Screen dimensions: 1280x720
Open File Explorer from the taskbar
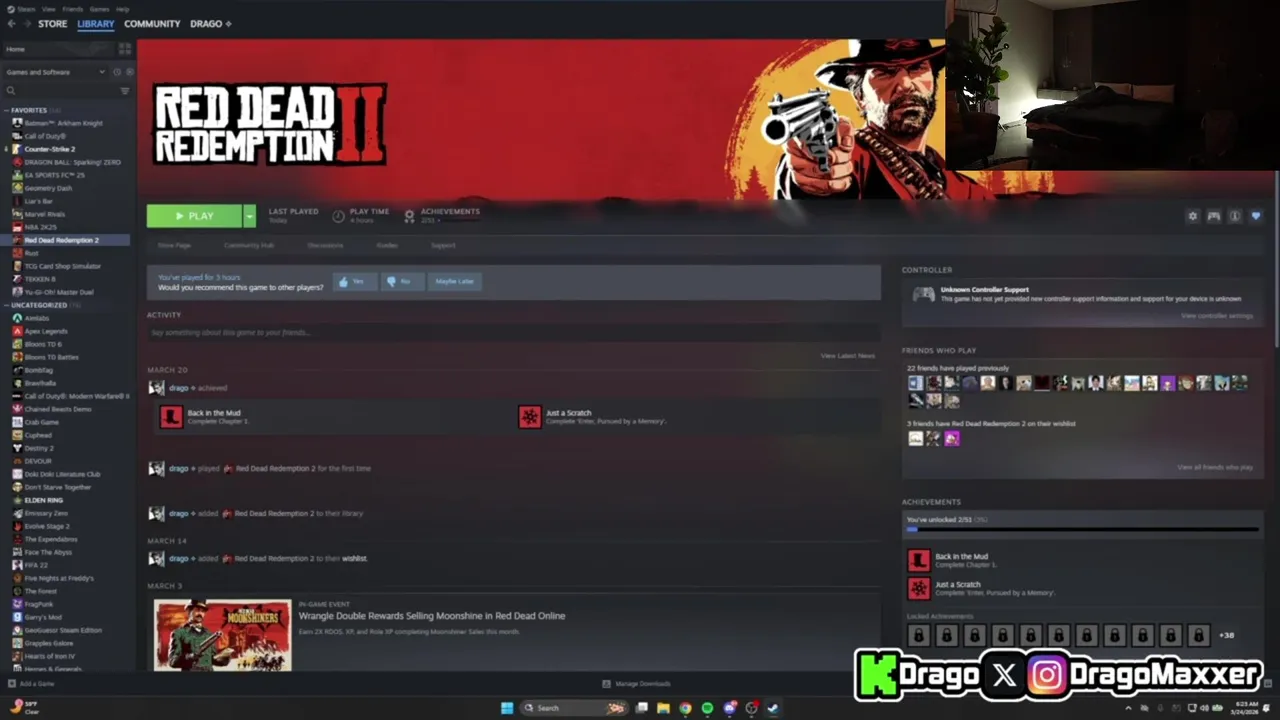663,708
